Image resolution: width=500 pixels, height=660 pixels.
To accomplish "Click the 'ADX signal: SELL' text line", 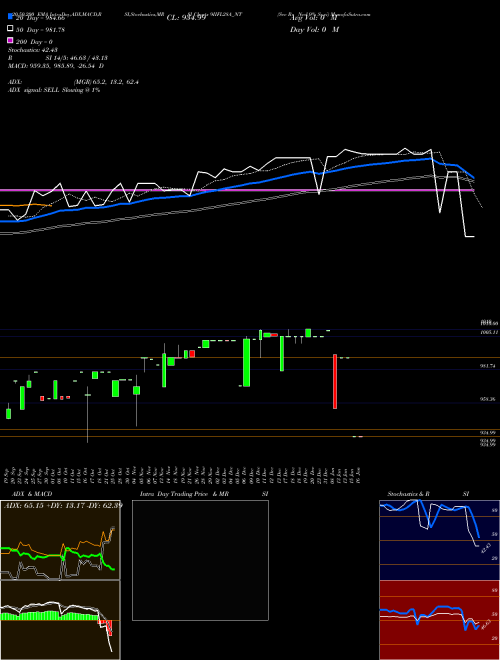I will tap(54, 90).
